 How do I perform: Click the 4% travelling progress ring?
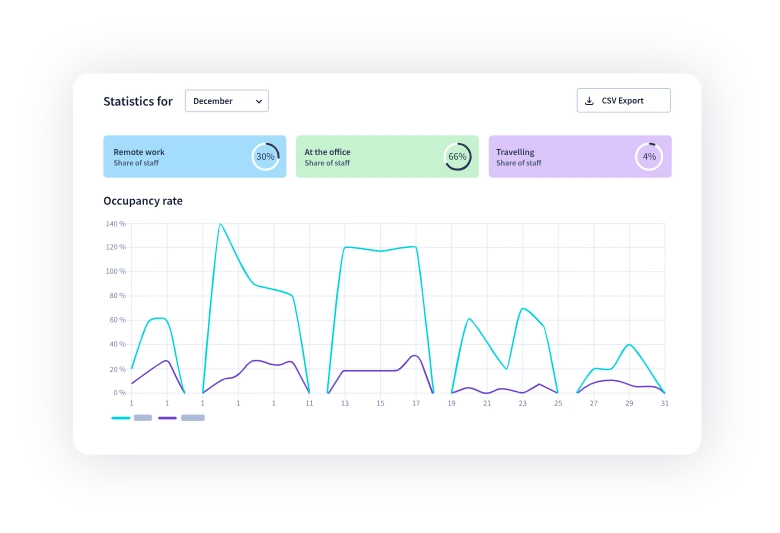pyautogui.click(x=649, y=157)
